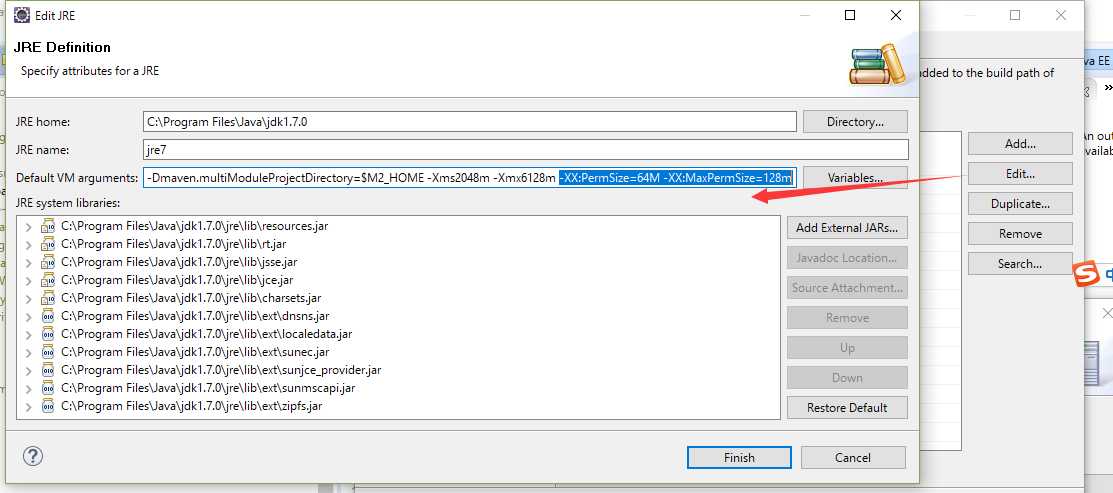Click Remove in the background Preferences window
1113x493 pixels.
[1020, 233]
